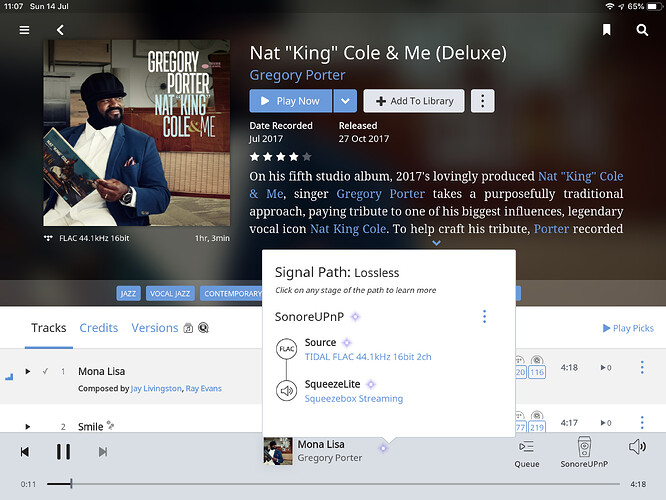The height and width of the screenshot is (500, 666).
Task: Select the JAZZ genre tag
Action: (x=129, y=294)
